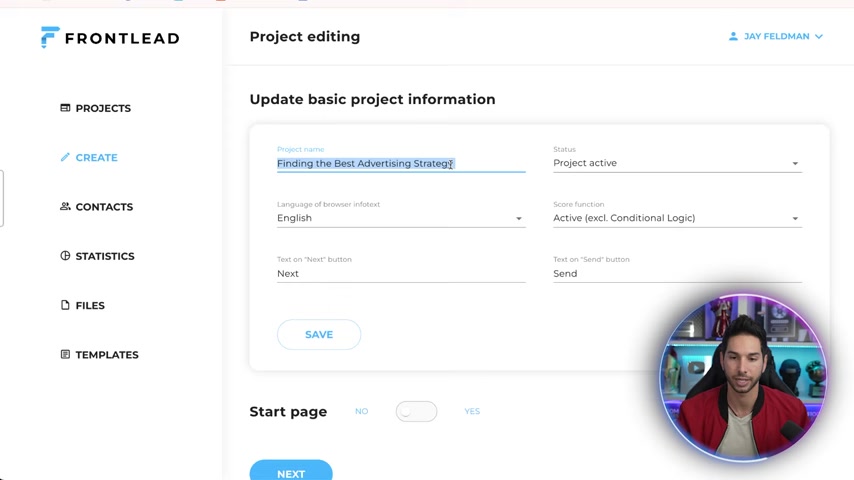This screenshot has width=854, height=480.
Task: Expand the Language of browser infotext dropdown
Action: 401,218
